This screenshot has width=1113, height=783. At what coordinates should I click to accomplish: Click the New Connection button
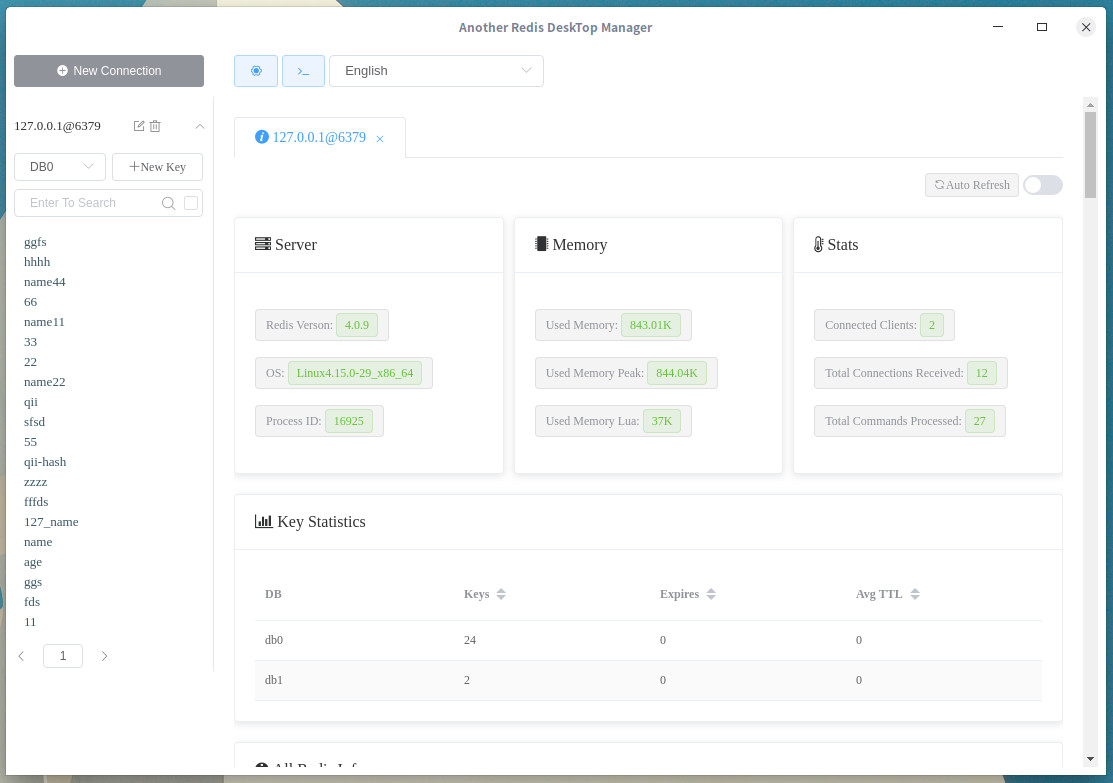point(109,71)
